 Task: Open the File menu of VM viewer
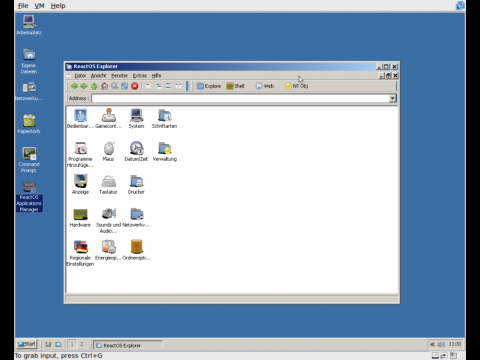pos(23,6)
